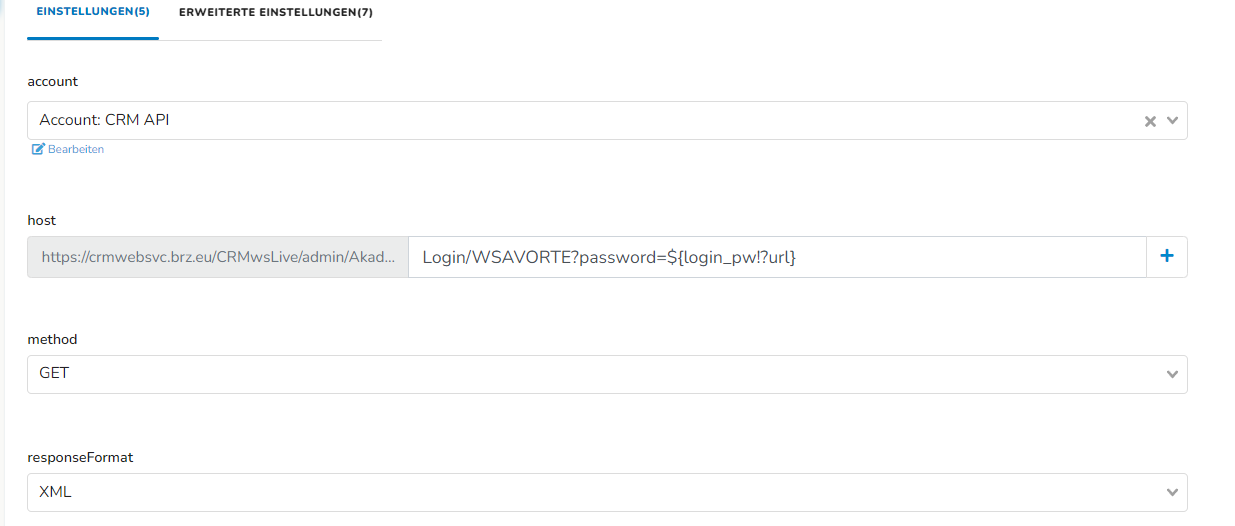1235x526 pixels.
Task: Click the blue plus icon beside host
Action: [x=1166, y=256]
